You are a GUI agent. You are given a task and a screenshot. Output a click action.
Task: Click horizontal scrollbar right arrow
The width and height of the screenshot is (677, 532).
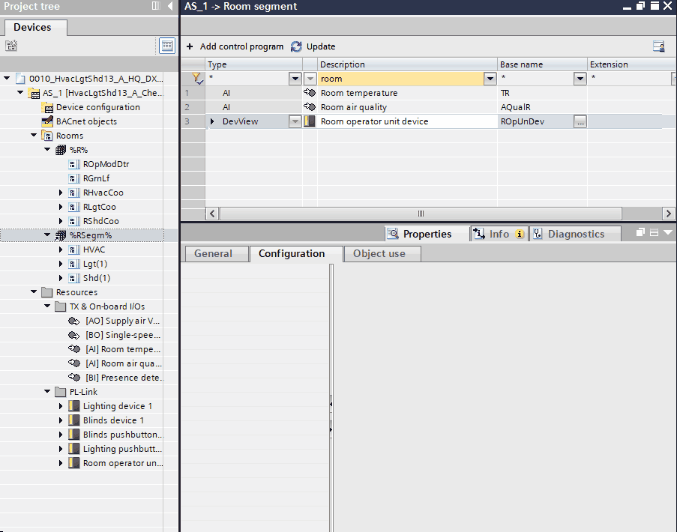coord(668,213)
